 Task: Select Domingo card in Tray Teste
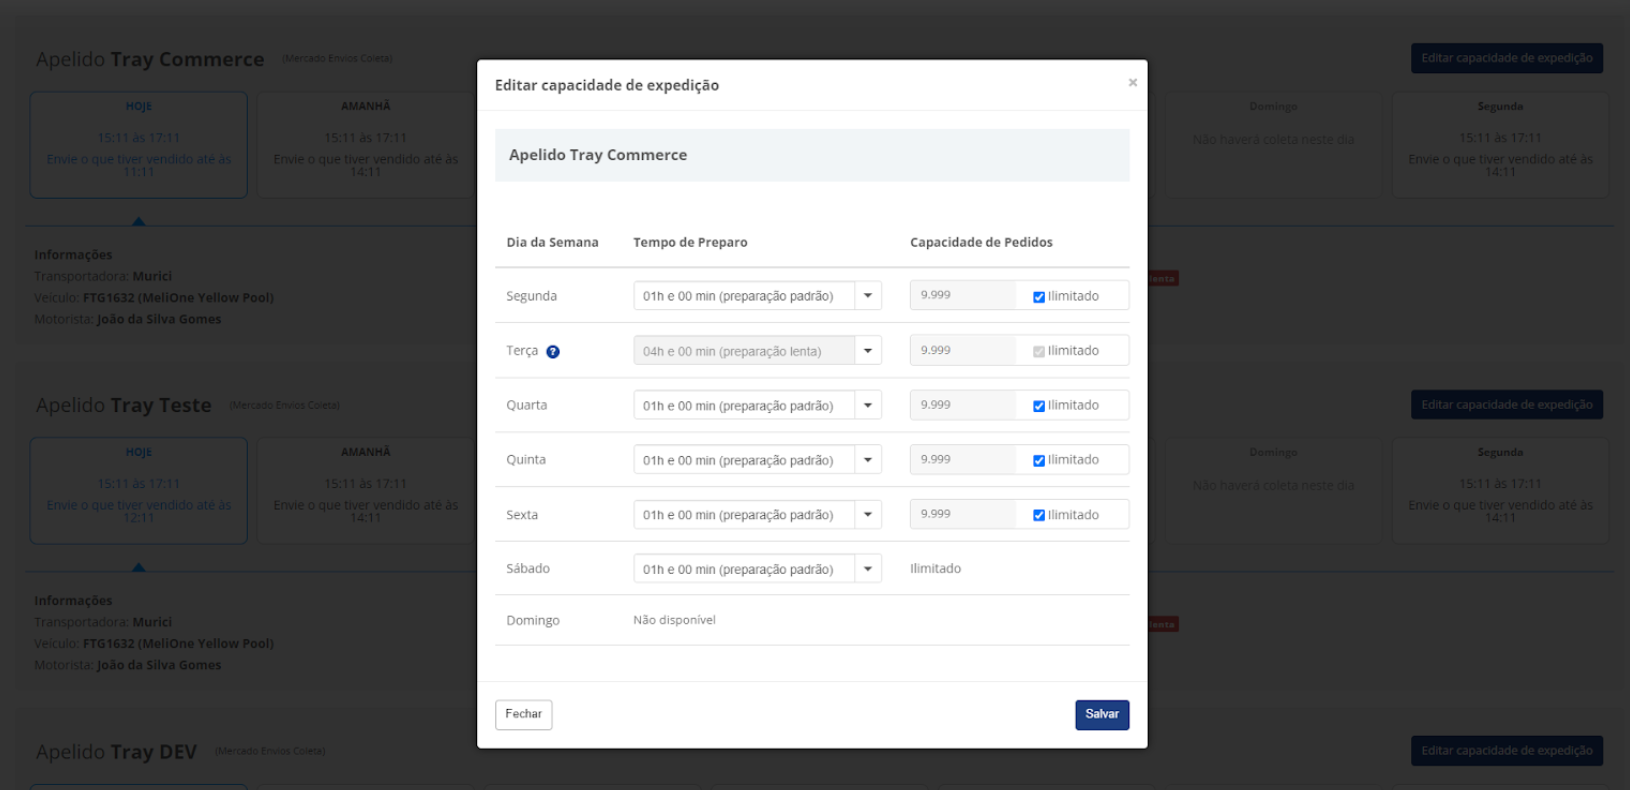click(x=1273, y=491)
